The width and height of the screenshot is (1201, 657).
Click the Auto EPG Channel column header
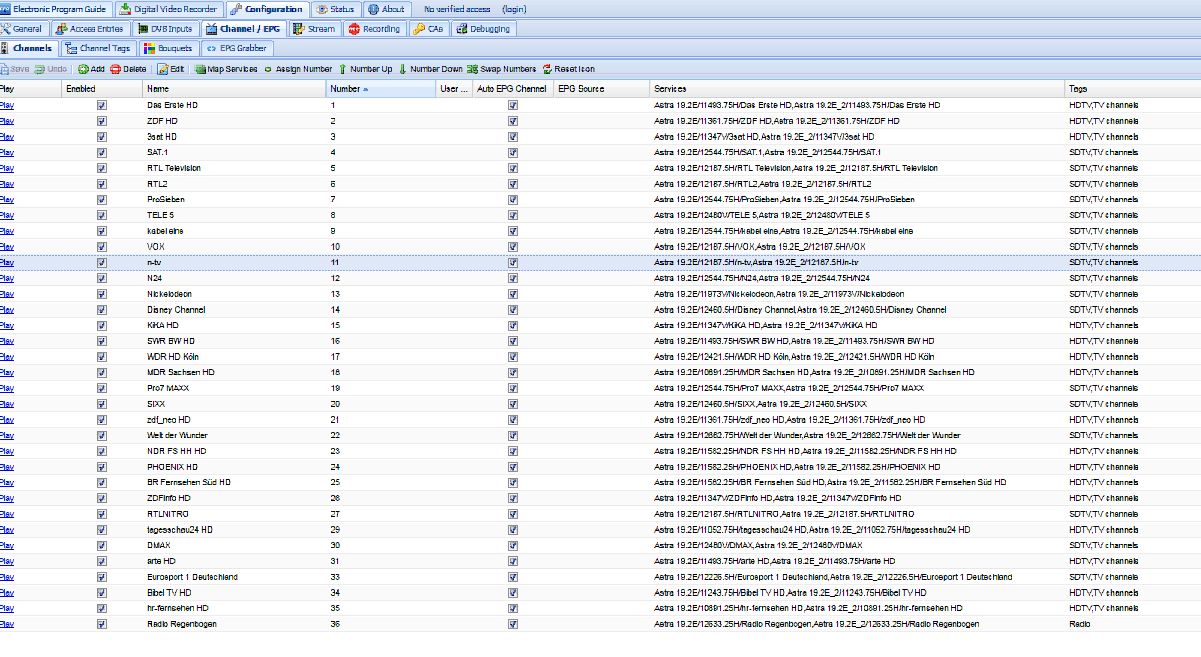[512, 89]
